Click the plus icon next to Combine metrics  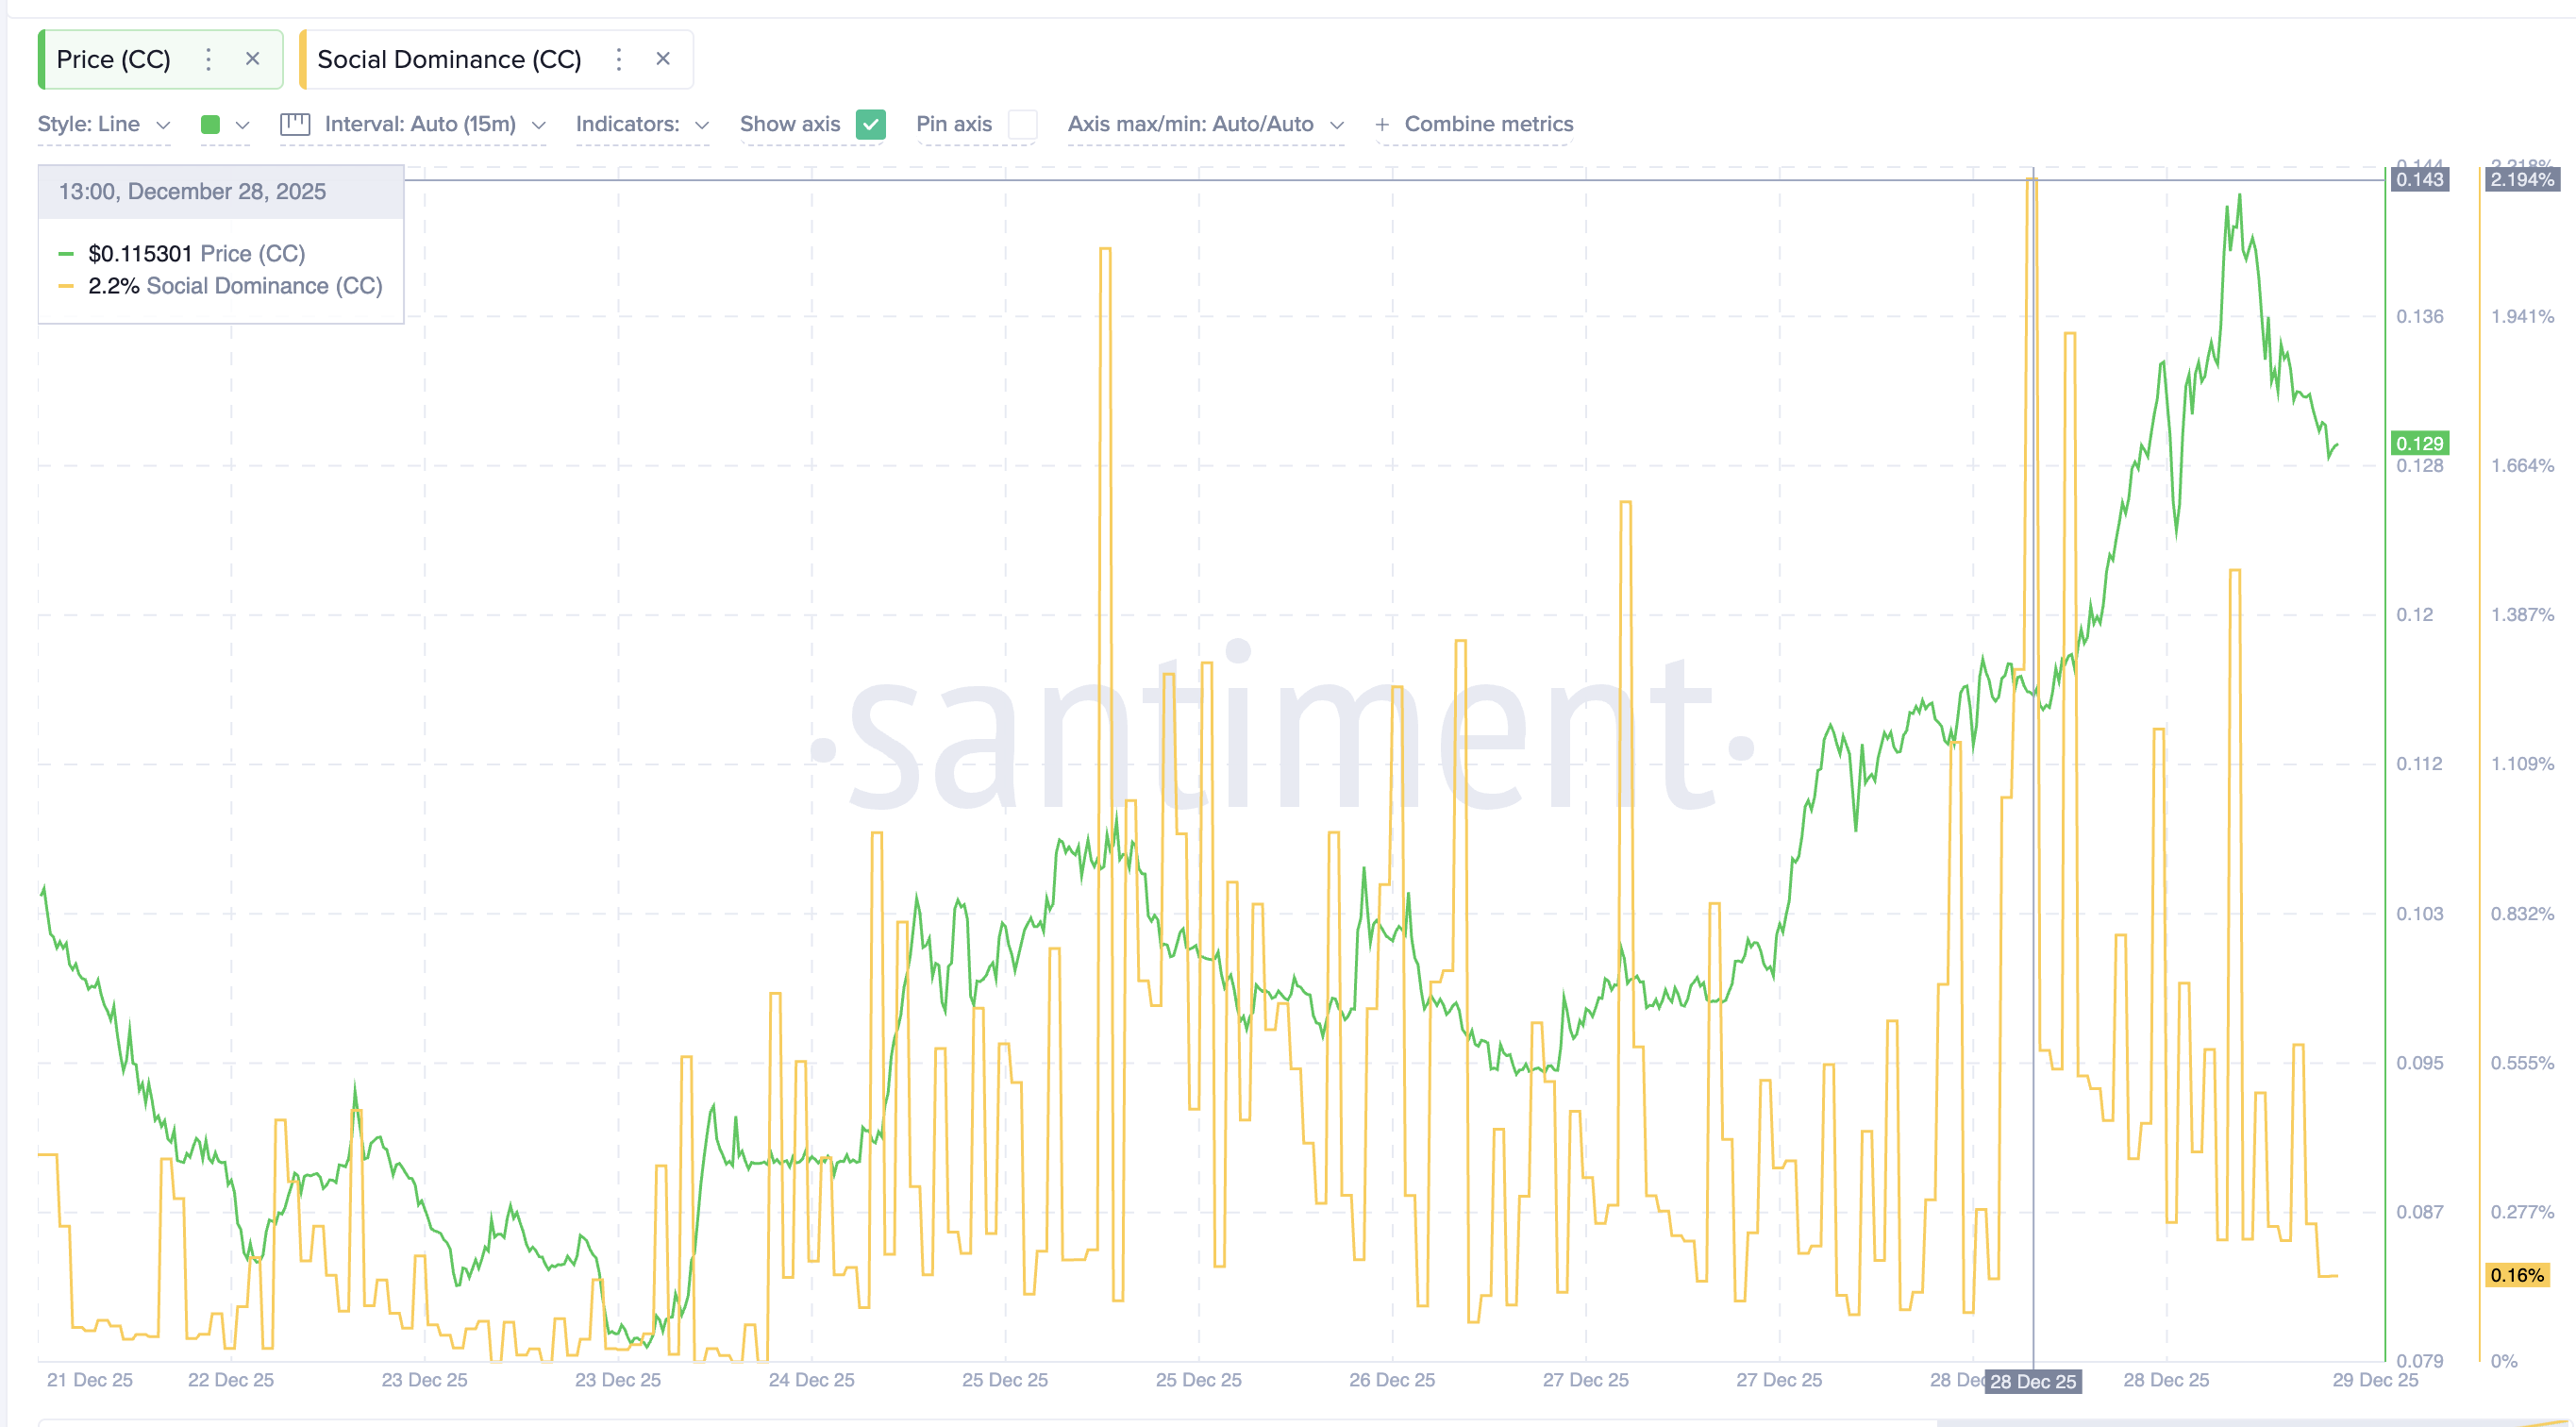1382,124
